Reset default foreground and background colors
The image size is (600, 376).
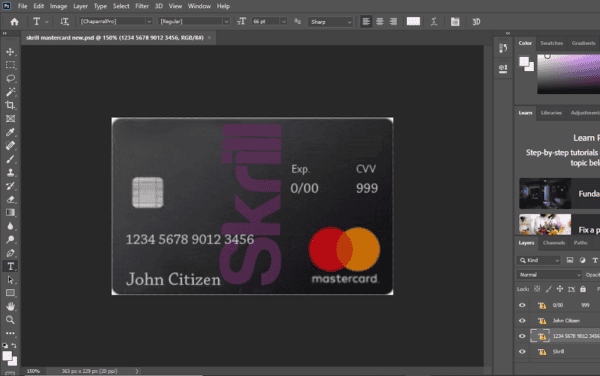(5, 345)
